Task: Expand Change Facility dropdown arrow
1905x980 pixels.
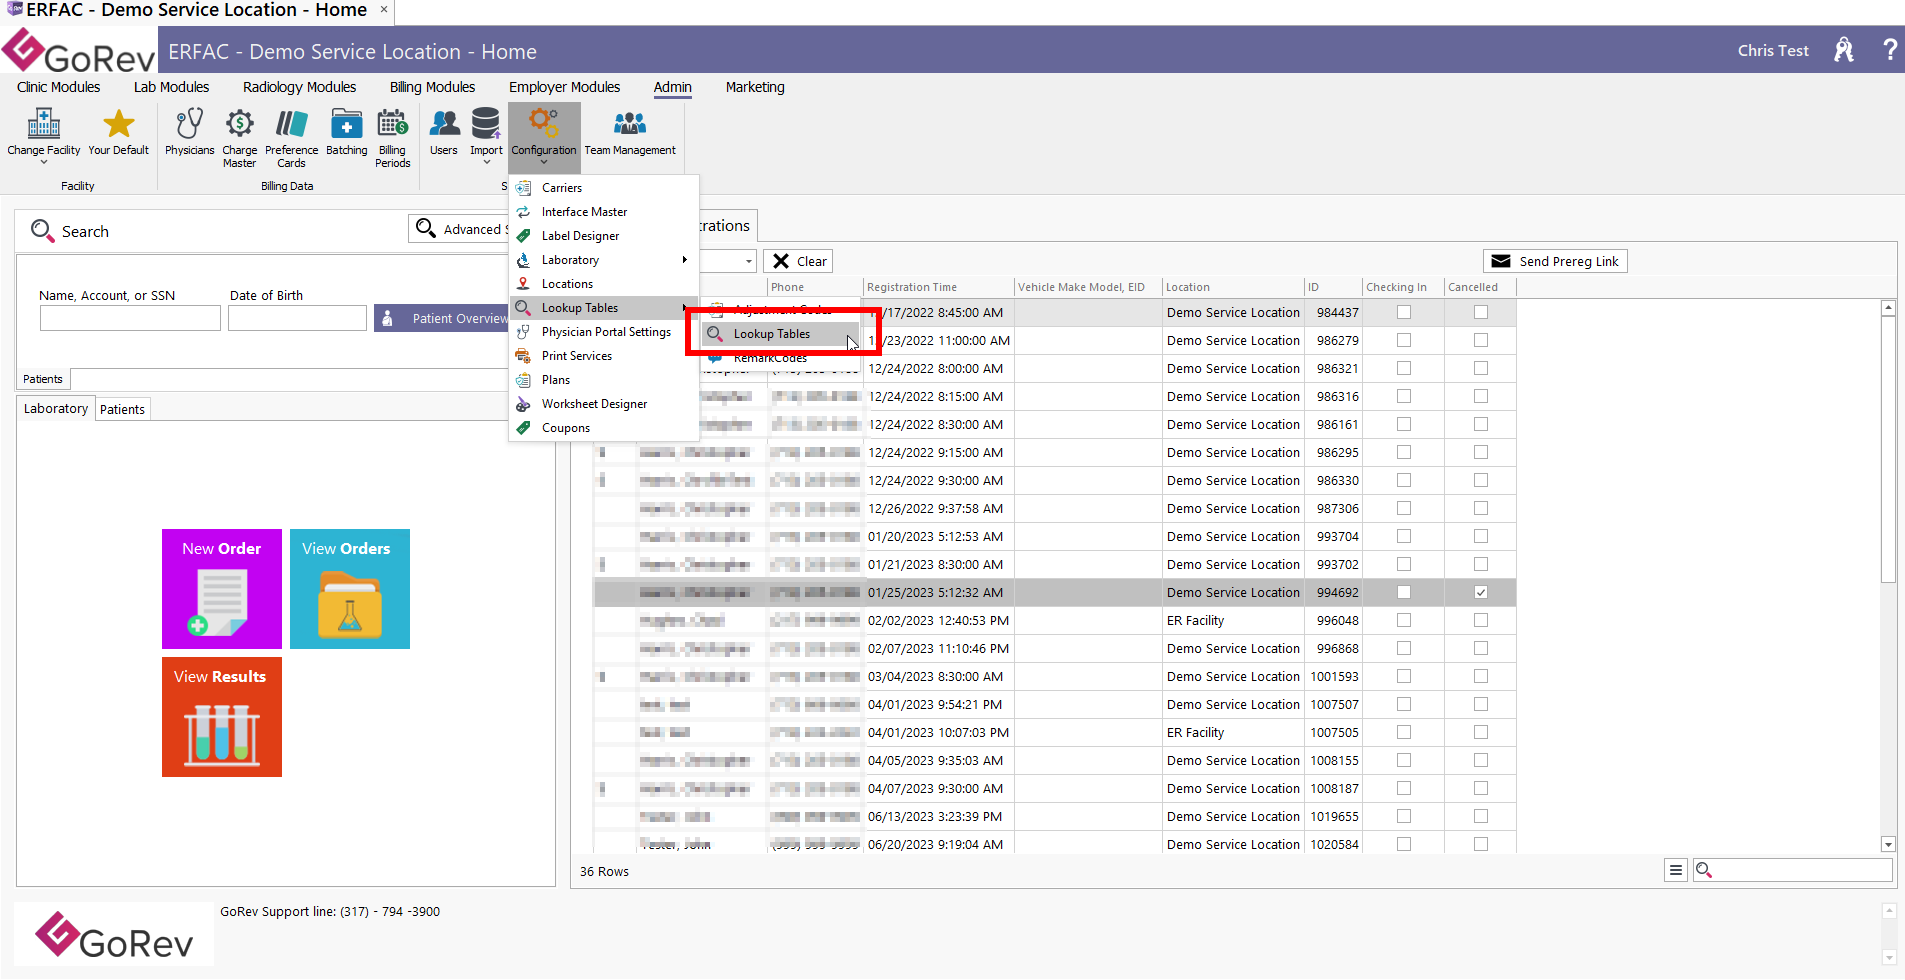Action: [44, 162]
